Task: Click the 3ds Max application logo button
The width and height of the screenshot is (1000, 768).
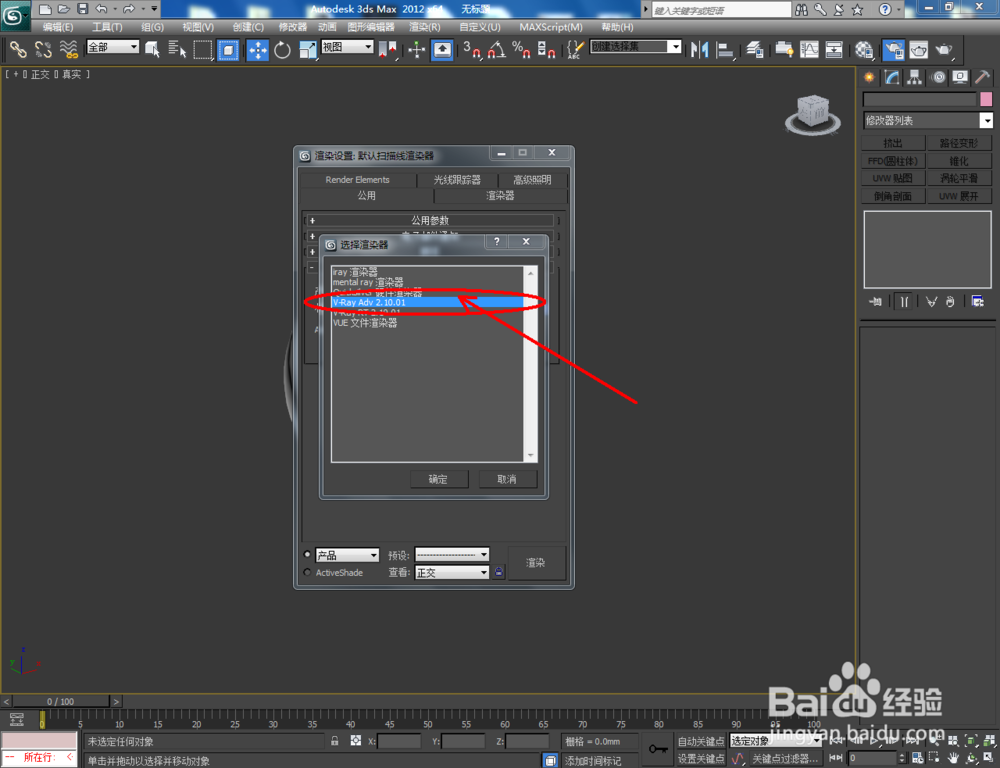Action: pos(14,15)
